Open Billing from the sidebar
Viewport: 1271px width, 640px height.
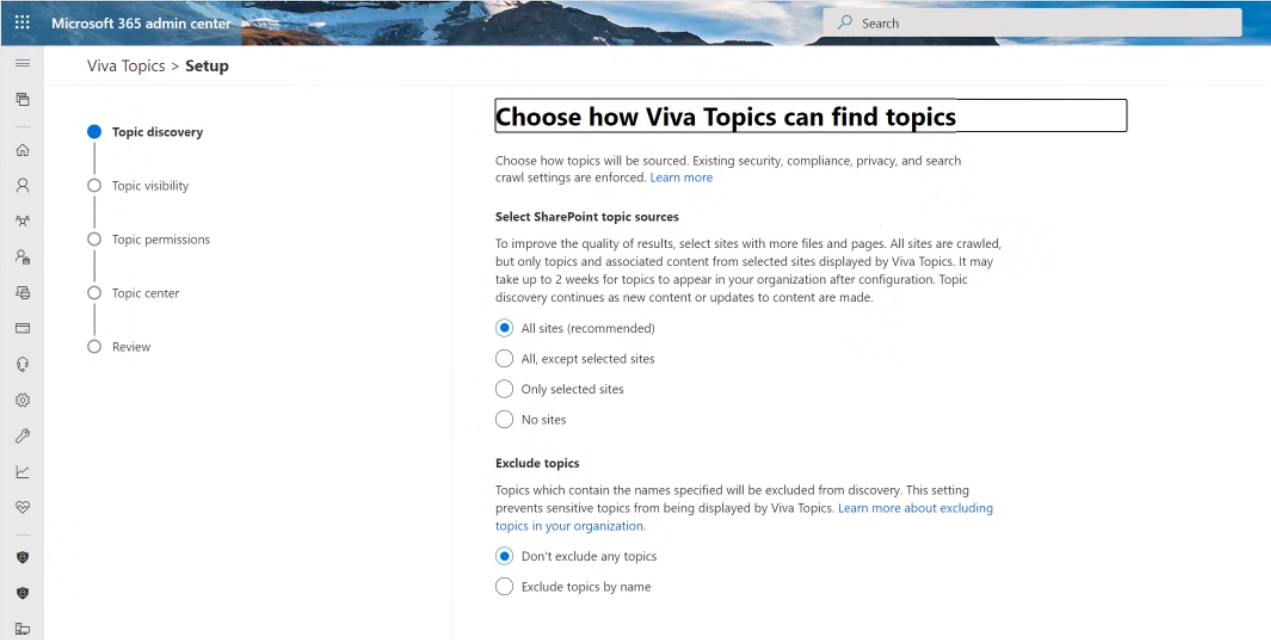pyautogui.click(x=22, y=328)
